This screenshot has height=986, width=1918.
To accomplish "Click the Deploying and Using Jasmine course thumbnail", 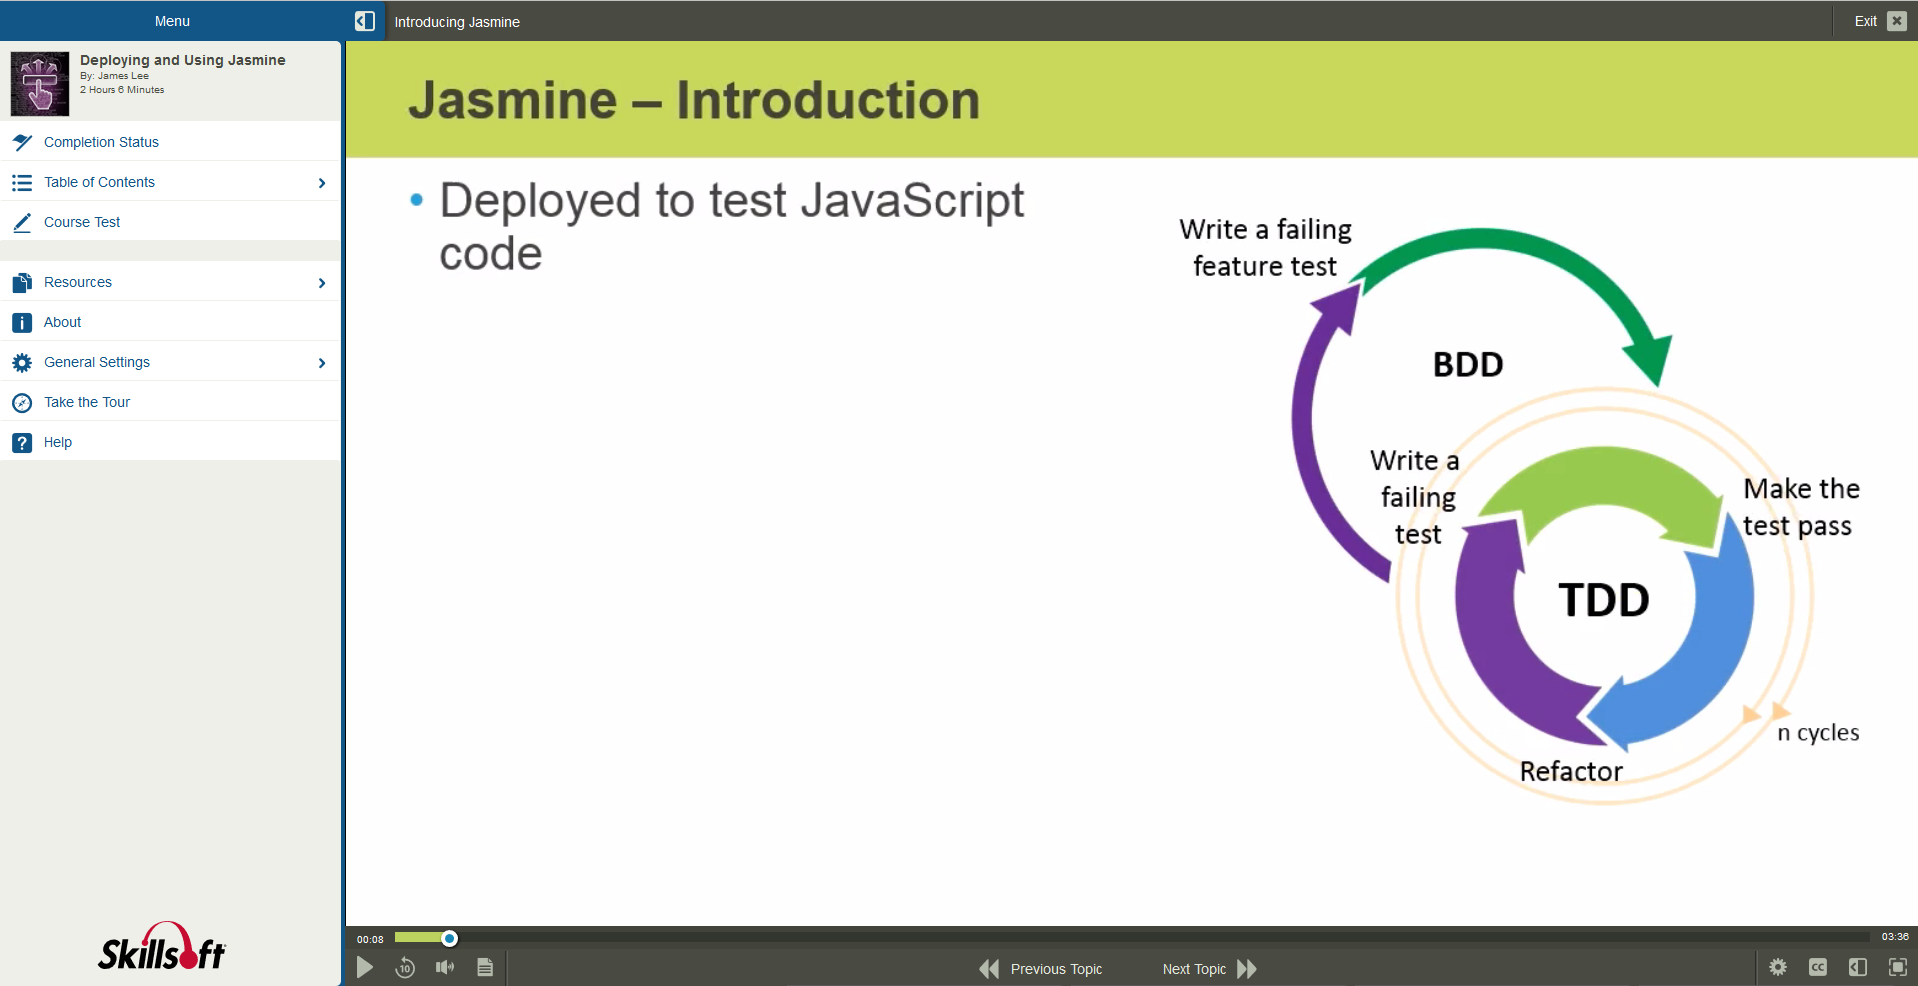I will (x=39, y=82).
